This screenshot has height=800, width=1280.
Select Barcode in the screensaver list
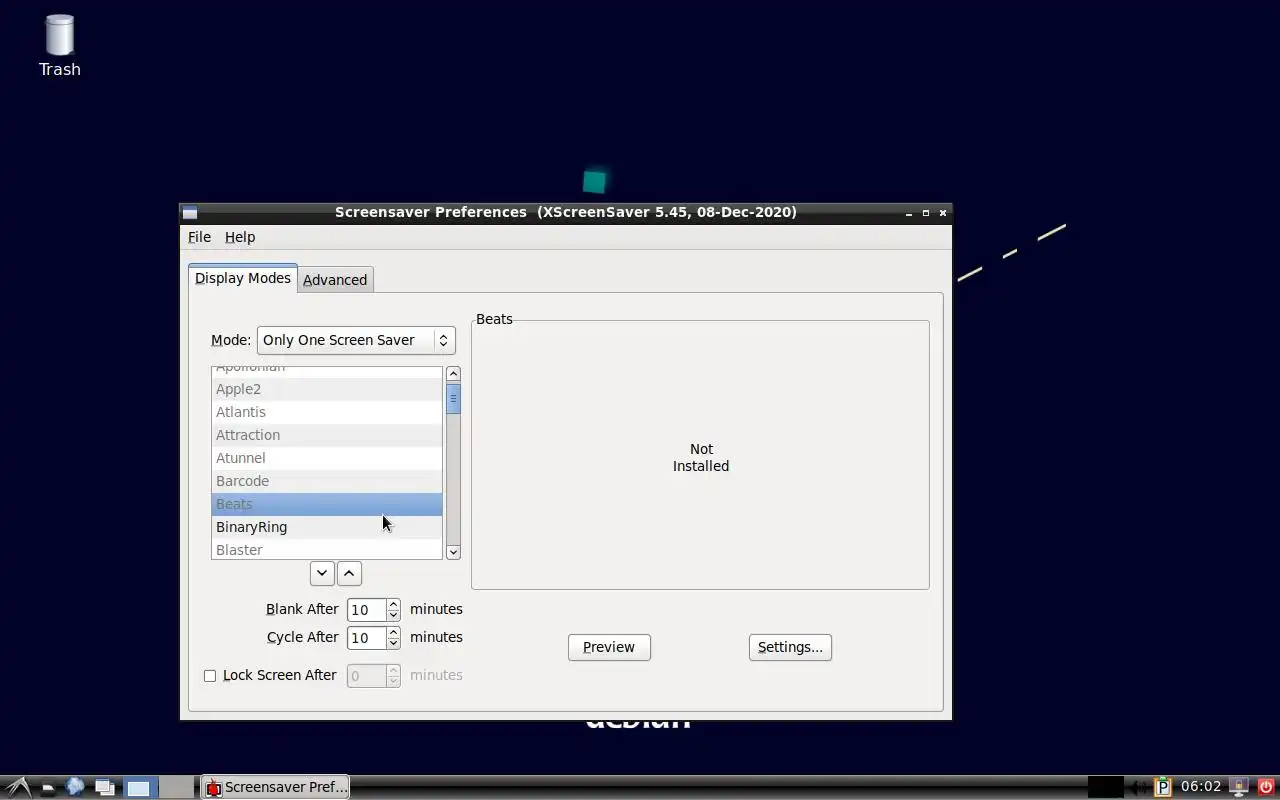[x=327, y=481]
